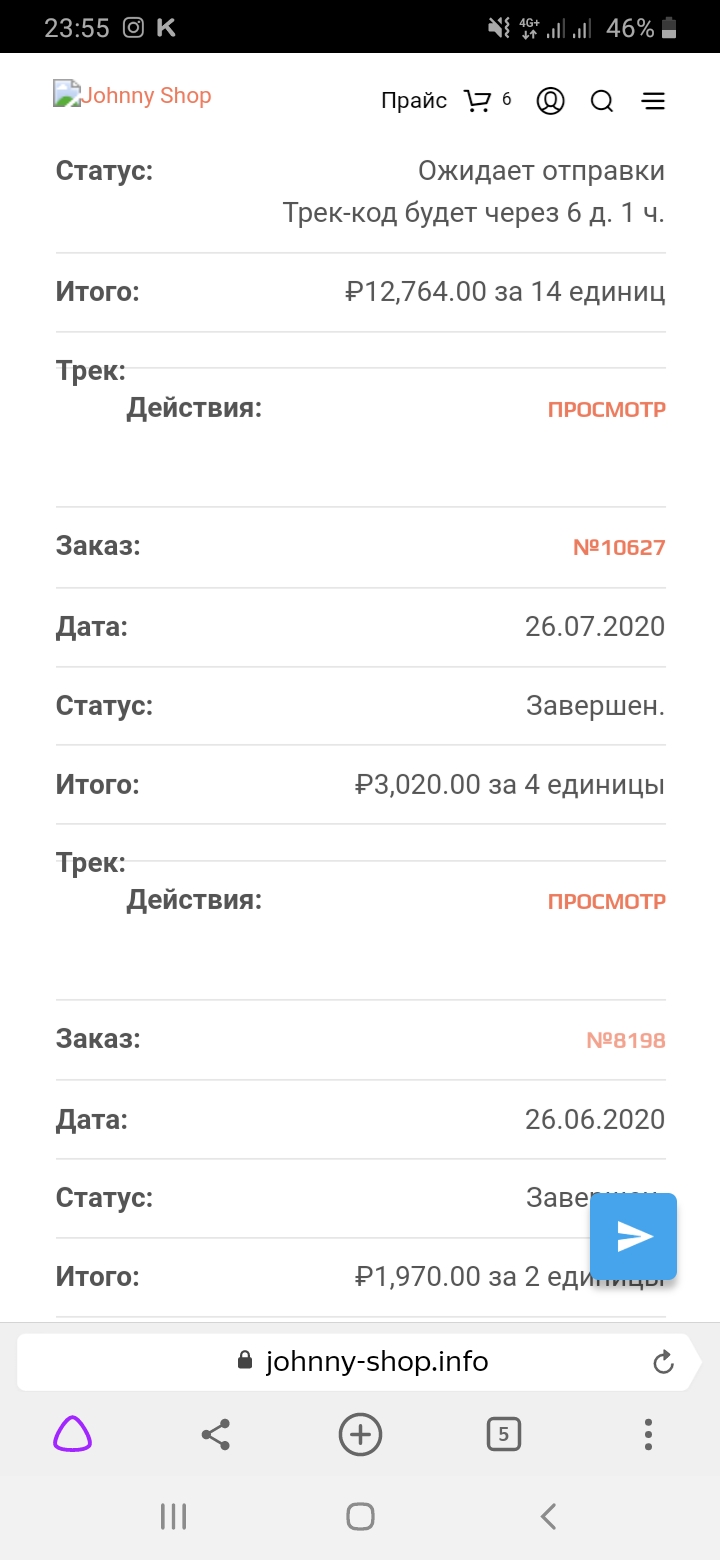Open the Прайс menu item
The image size is (720, 1560).
pos(414,100)
